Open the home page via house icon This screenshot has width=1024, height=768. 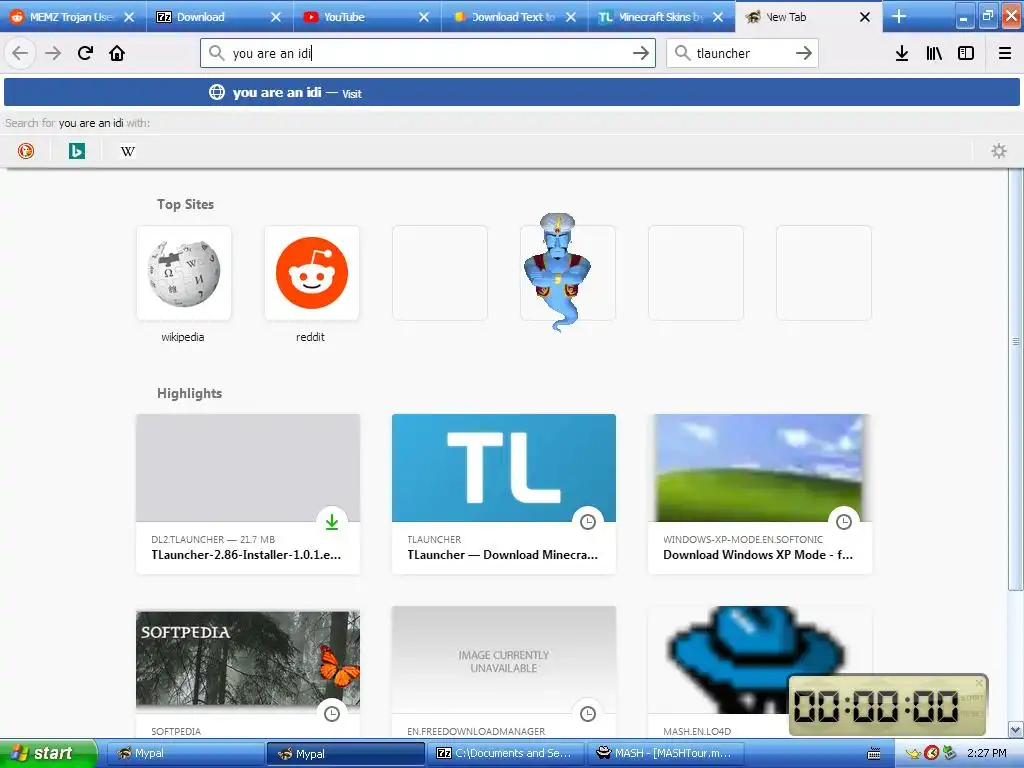pos(117,53)
